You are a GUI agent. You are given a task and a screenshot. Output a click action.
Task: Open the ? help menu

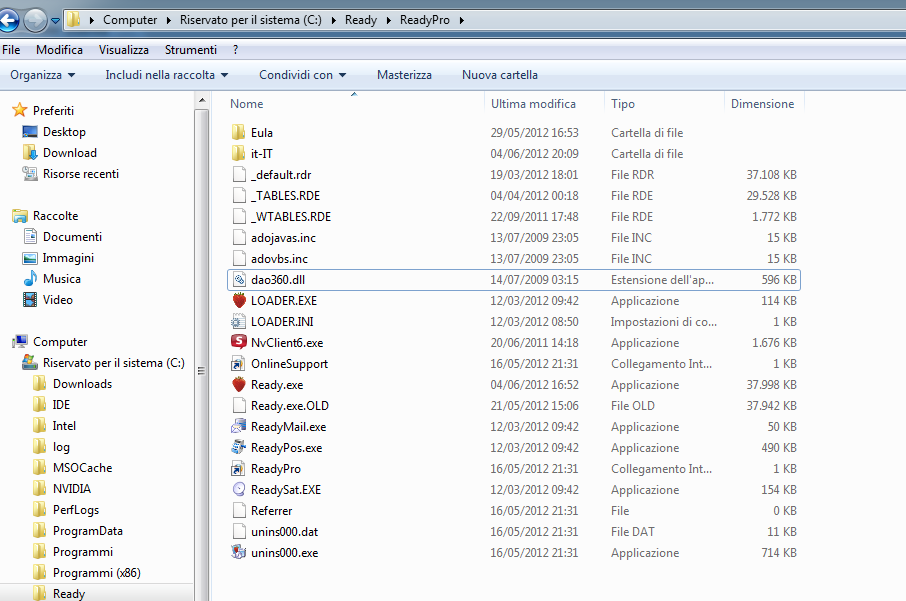click(x=236, y=50)
